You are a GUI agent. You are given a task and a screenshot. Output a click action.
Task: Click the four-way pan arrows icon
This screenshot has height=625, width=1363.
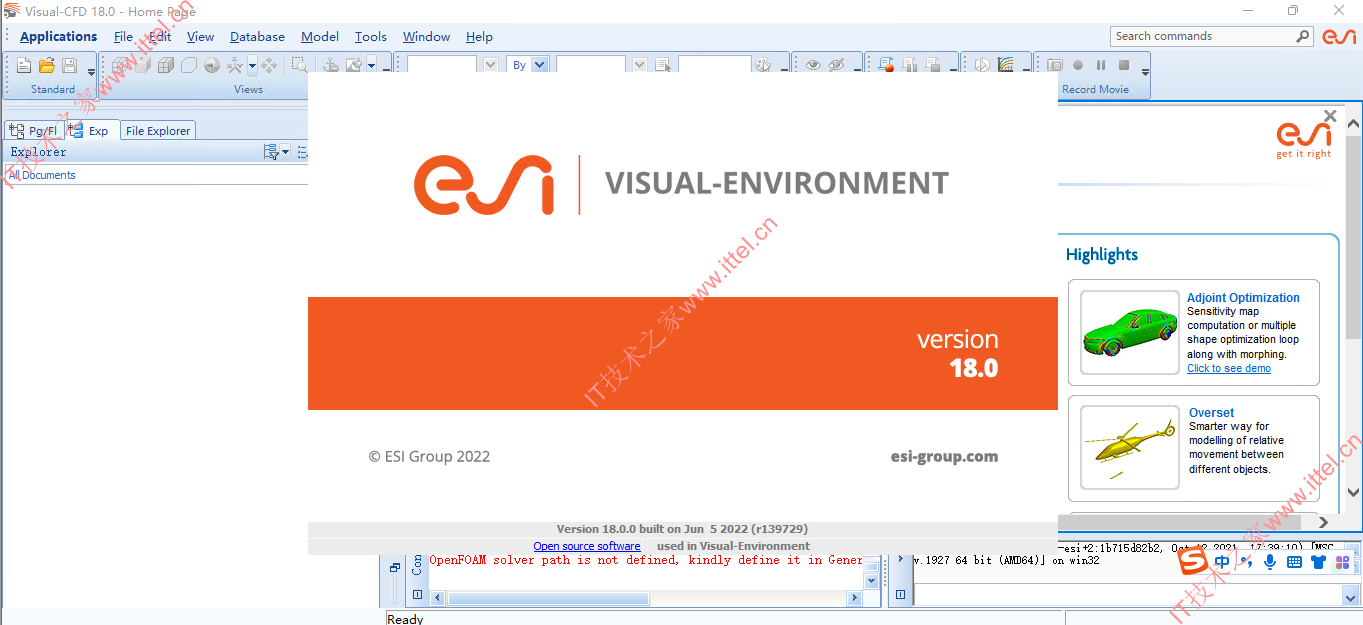pos(269,65)
